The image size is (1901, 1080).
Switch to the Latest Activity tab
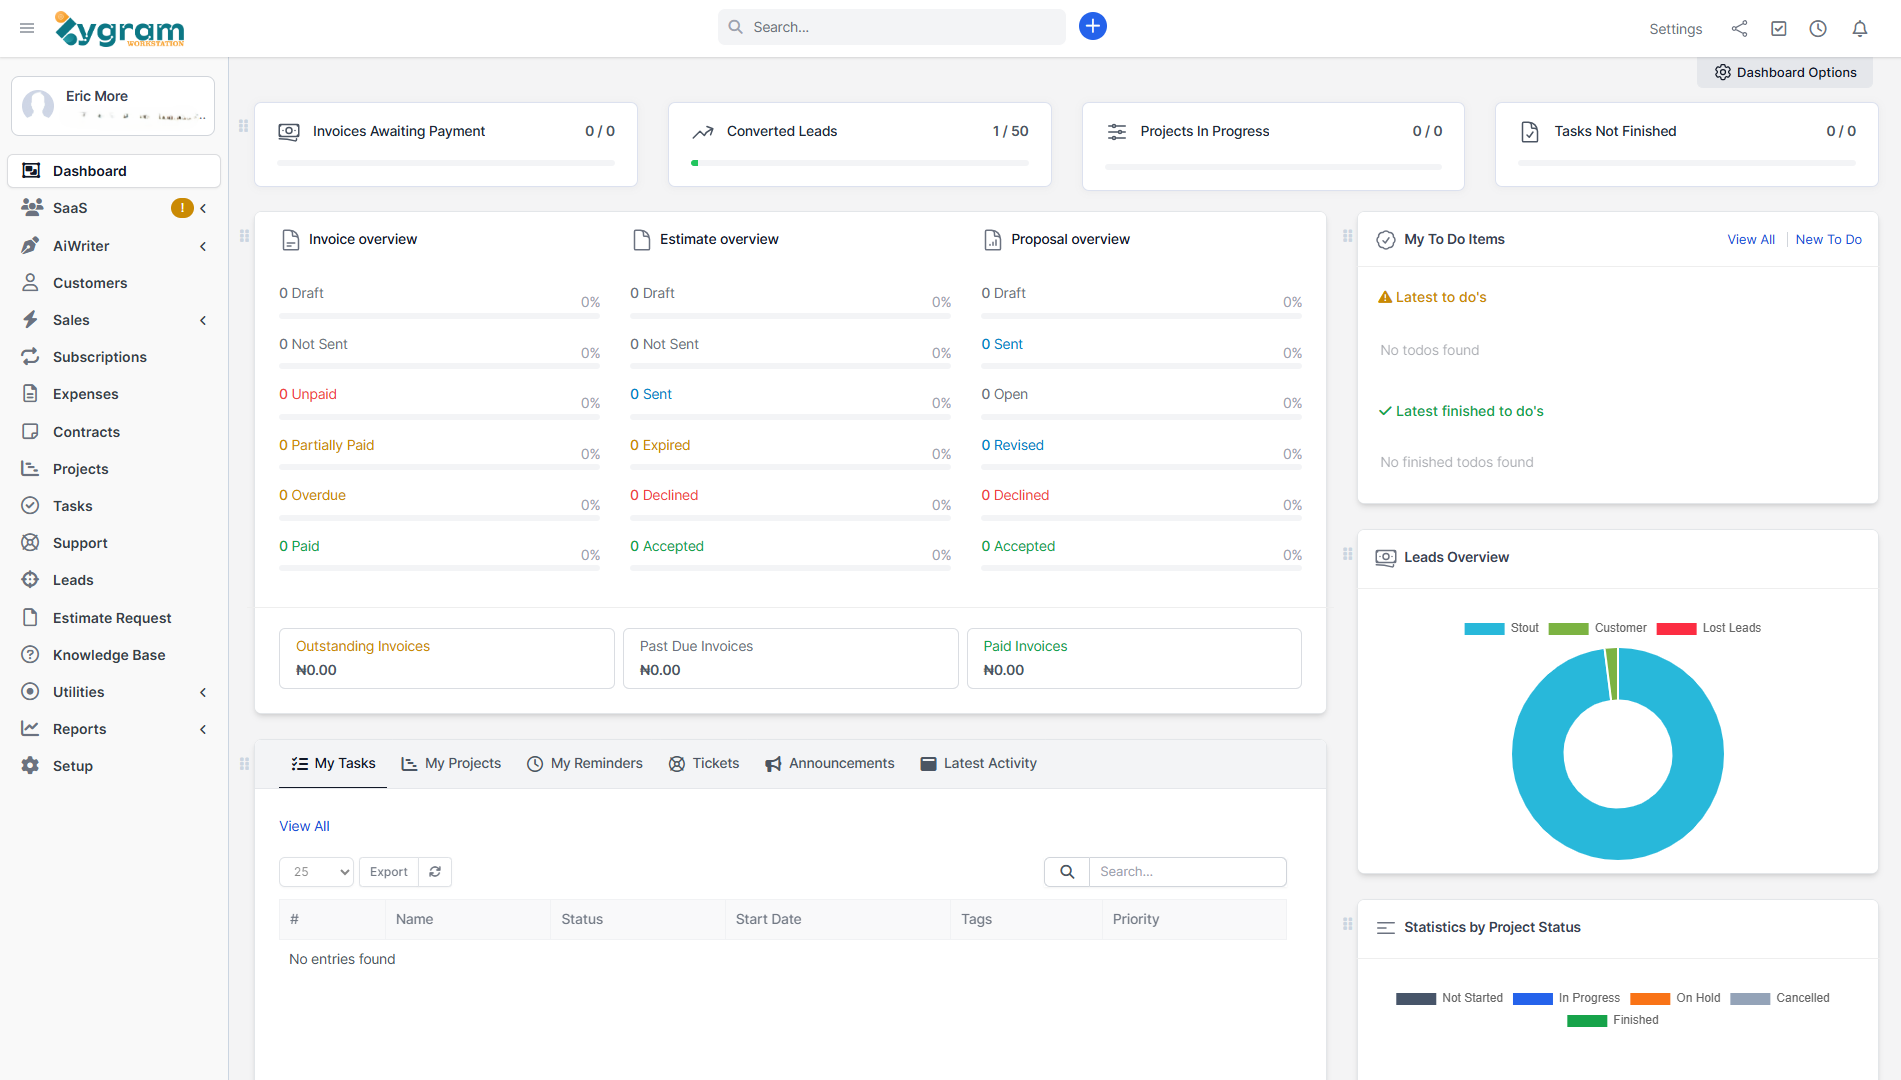(978, 763)
